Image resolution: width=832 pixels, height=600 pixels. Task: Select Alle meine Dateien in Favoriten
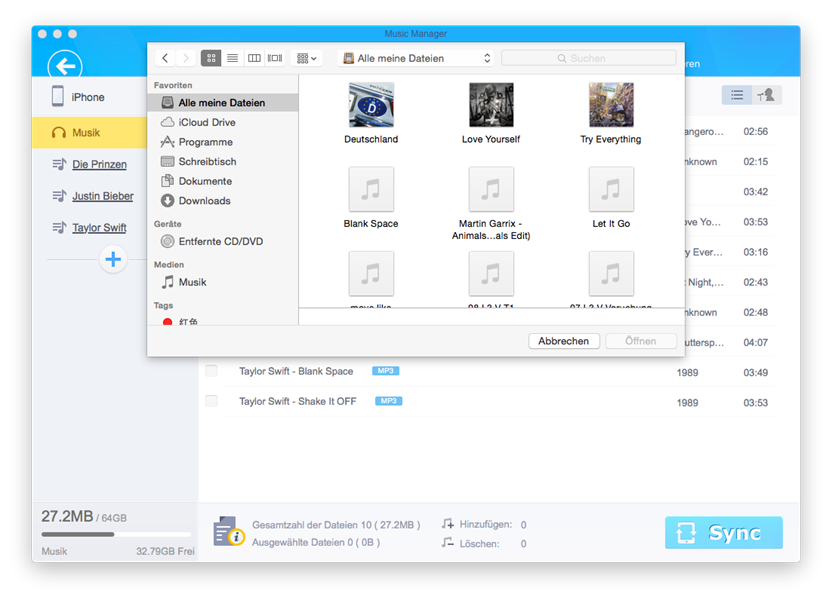[223, 102]
